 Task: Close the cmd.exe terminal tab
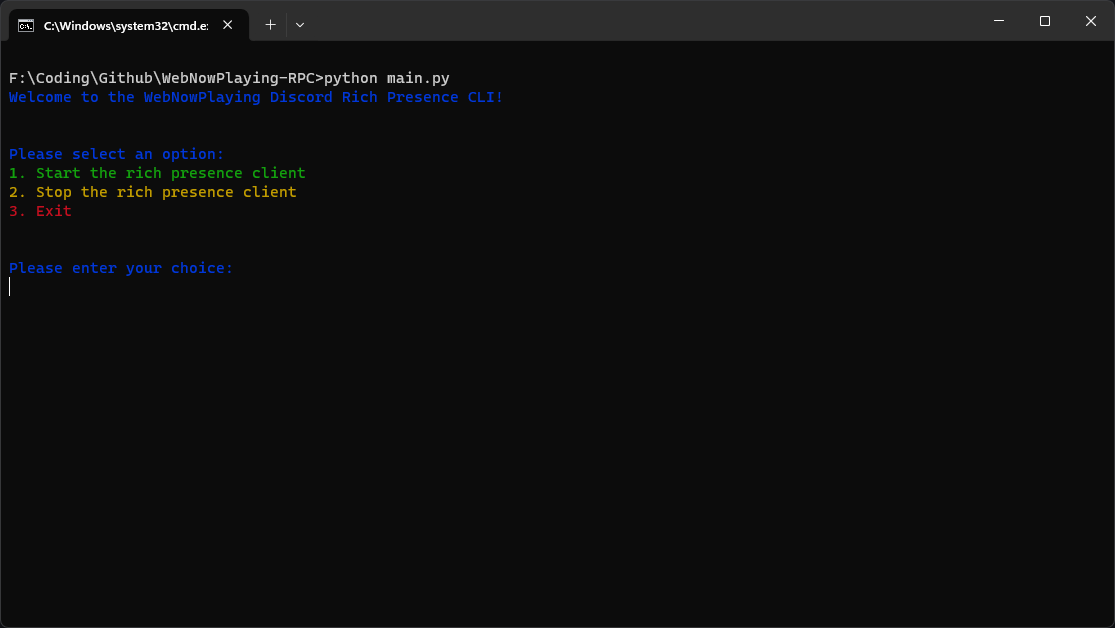coord(228,25)
